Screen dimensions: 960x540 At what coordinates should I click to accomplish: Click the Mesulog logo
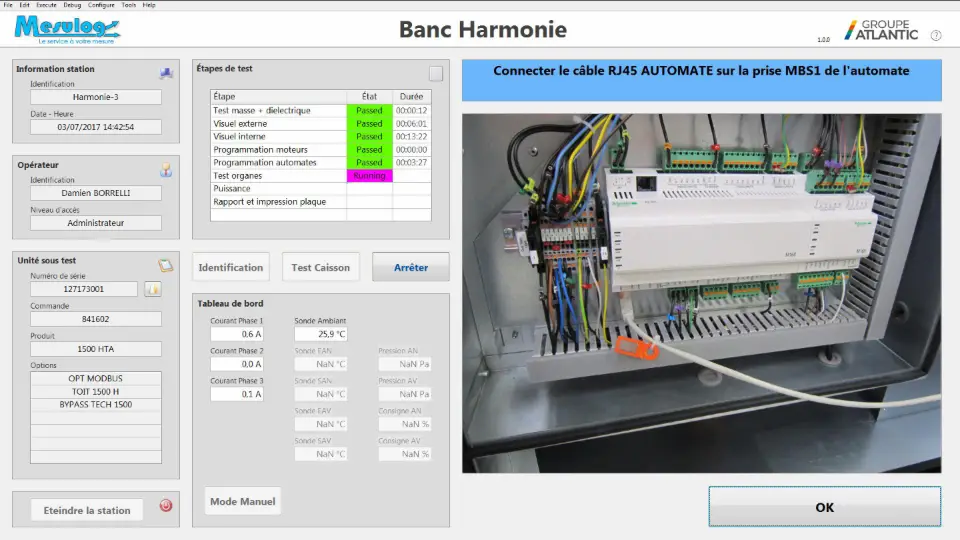coord(67,30)
